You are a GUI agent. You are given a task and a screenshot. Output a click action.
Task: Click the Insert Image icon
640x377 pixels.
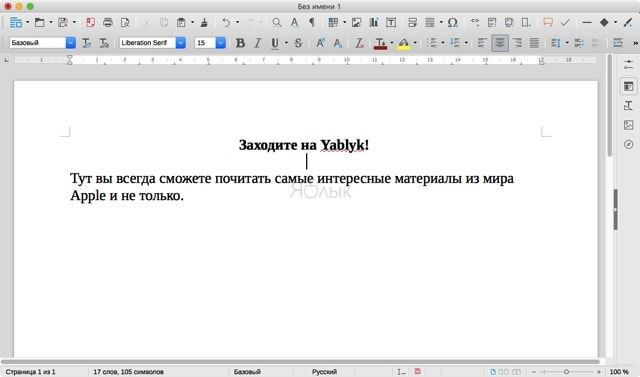point(356,22)
